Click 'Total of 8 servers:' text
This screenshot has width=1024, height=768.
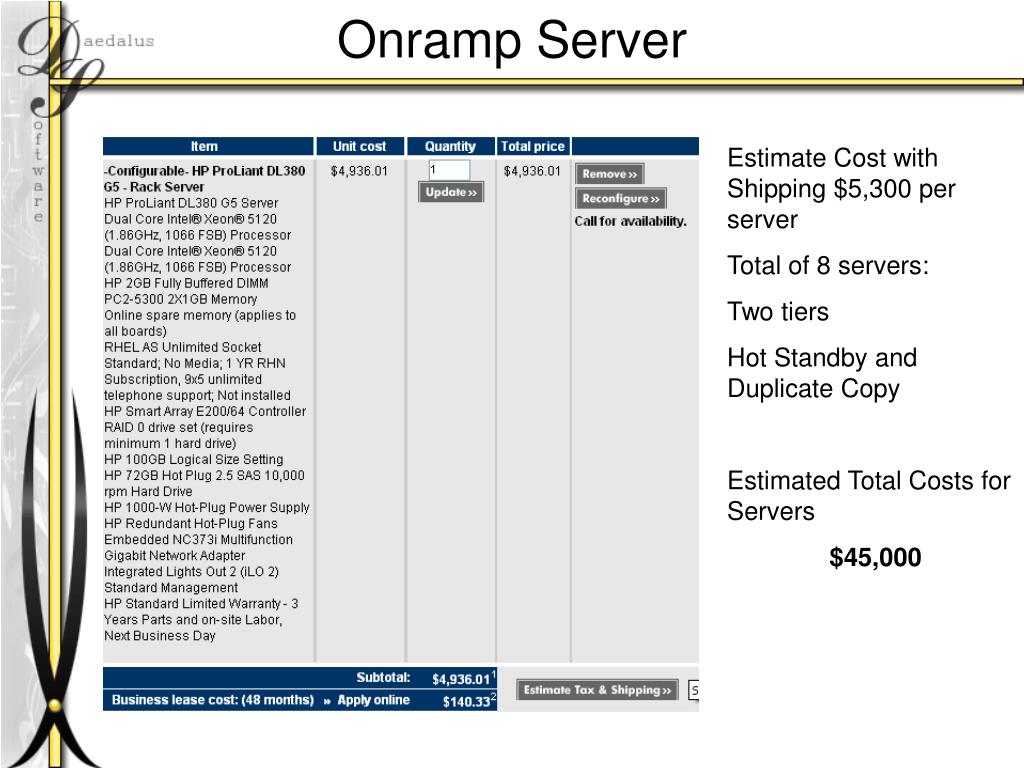coord(828,266)
